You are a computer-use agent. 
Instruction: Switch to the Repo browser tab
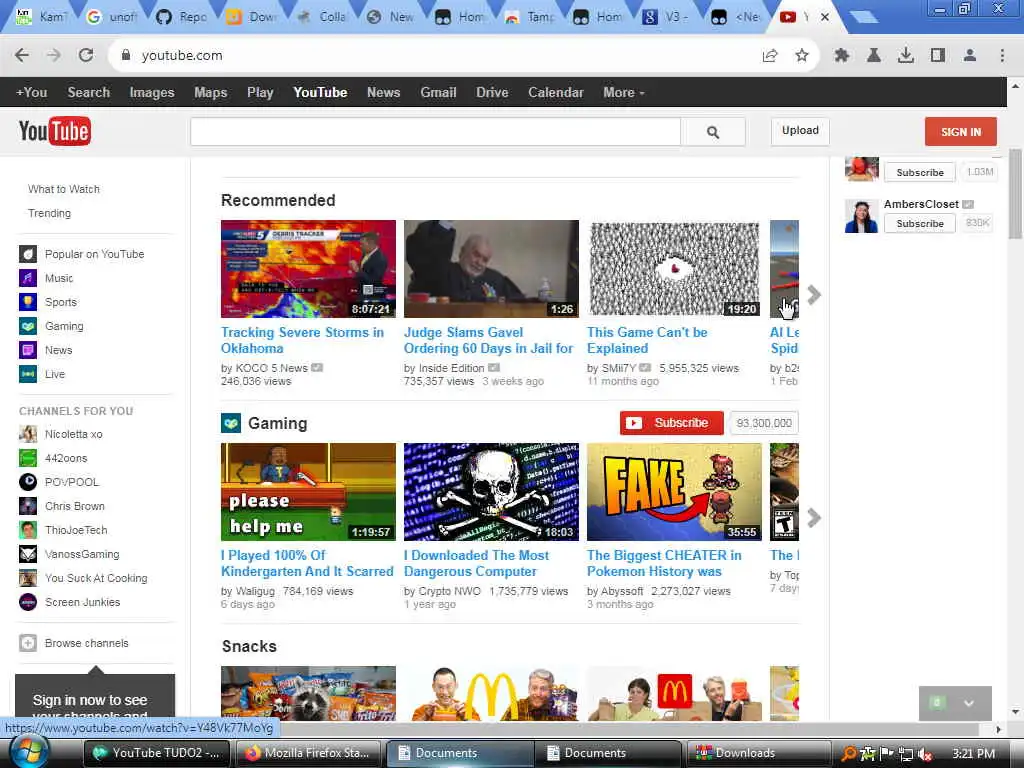[182, 17]
